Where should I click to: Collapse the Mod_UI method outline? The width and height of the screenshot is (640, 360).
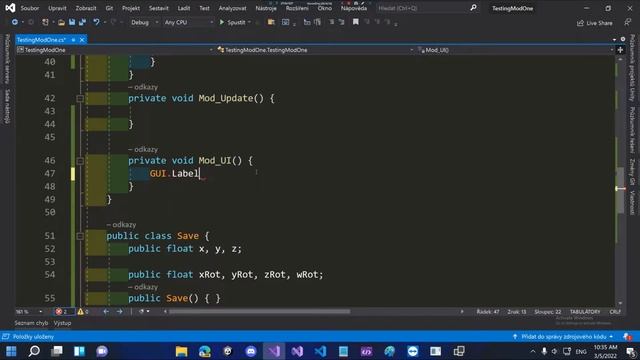pyautogui.click(x=80, y=161)
